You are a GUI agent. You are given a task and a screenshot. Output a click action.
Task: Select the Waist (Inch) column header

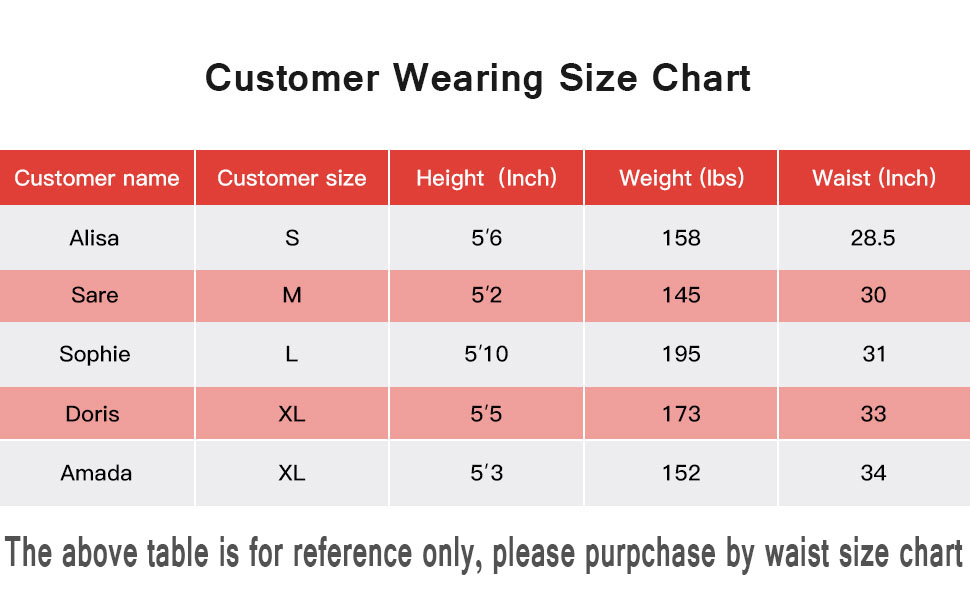(874, 178)
